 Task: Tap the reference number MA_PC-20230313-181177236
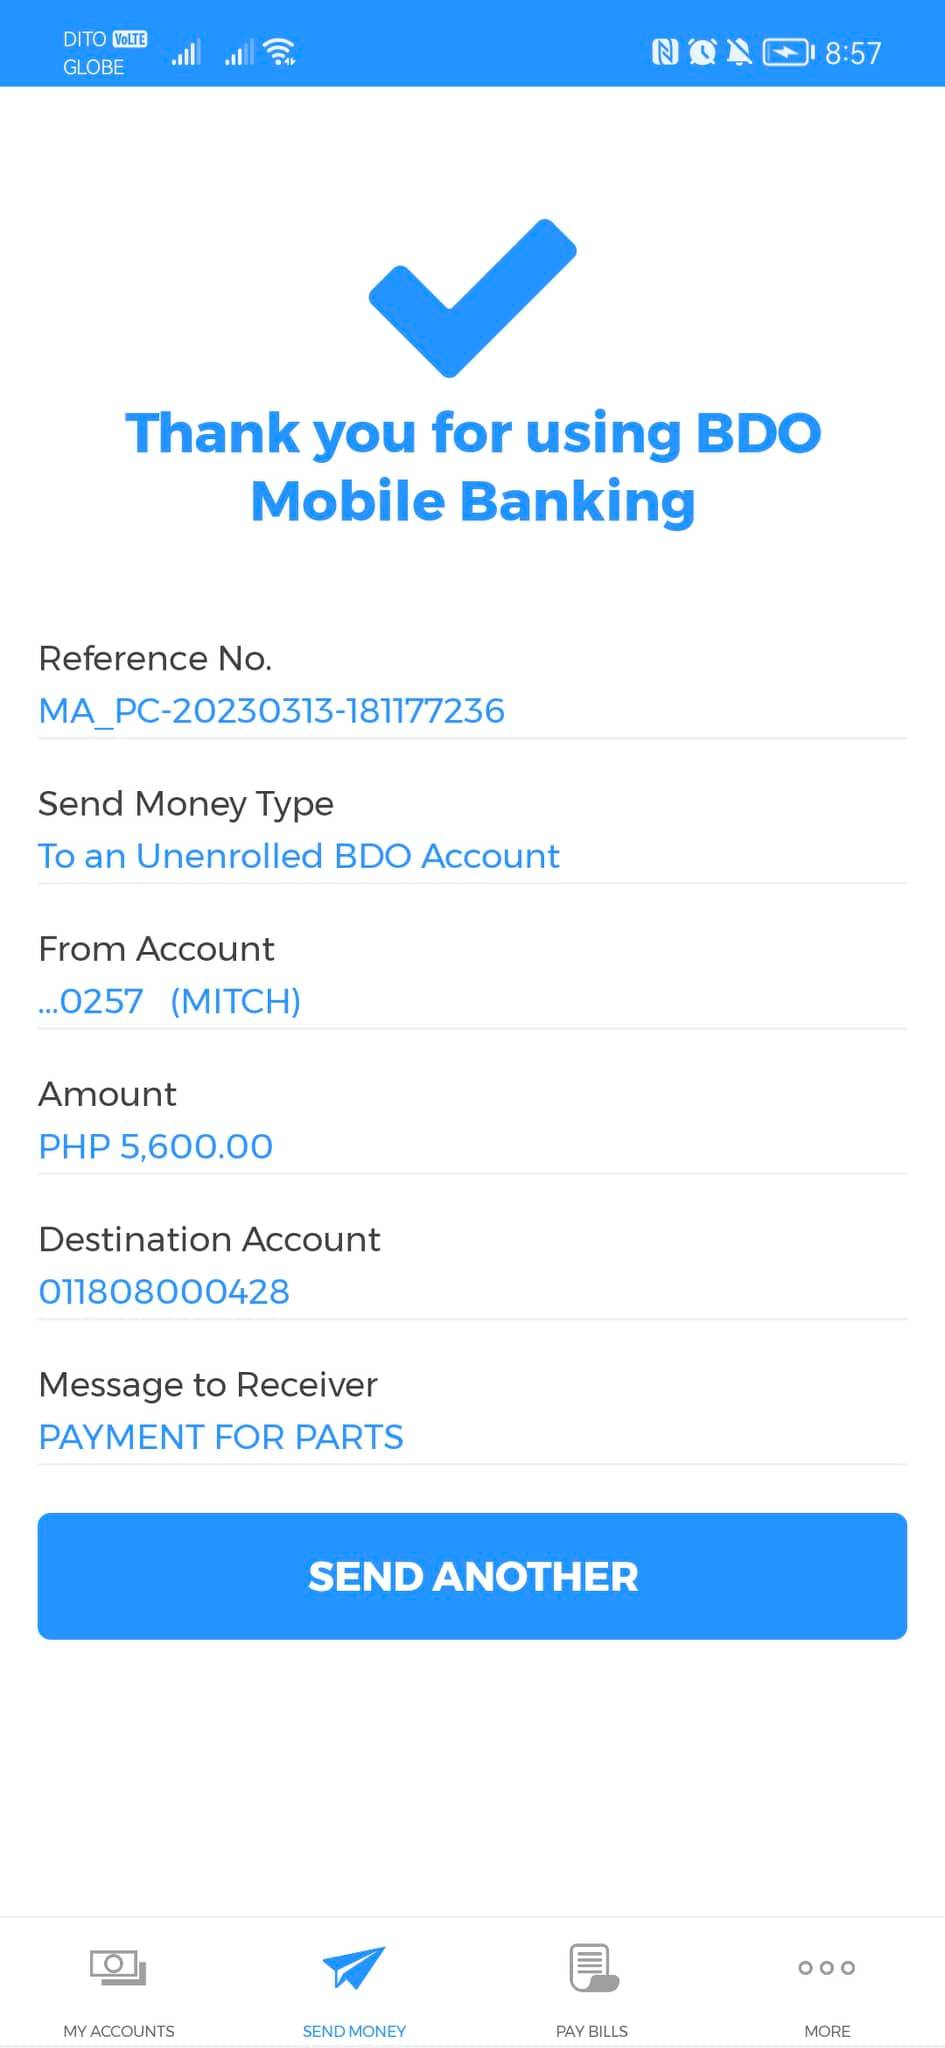(271, 711)
